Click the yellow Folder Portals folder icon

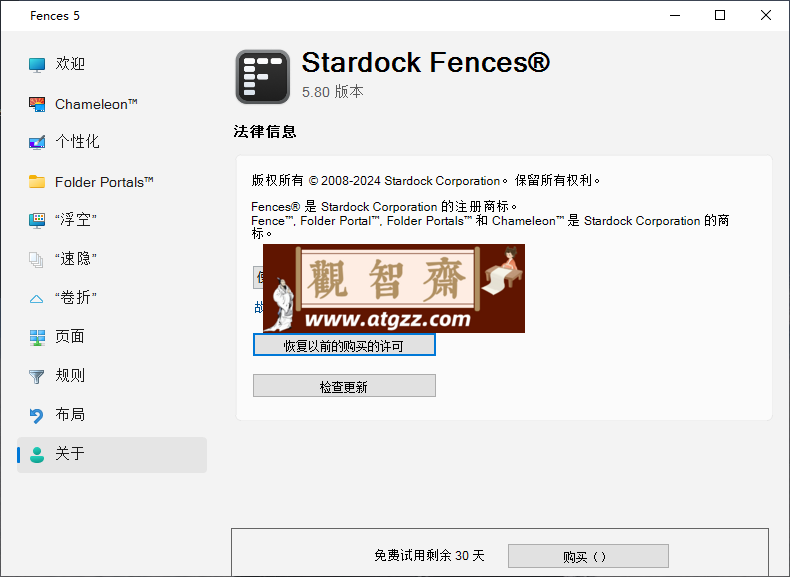coord(37,181)
